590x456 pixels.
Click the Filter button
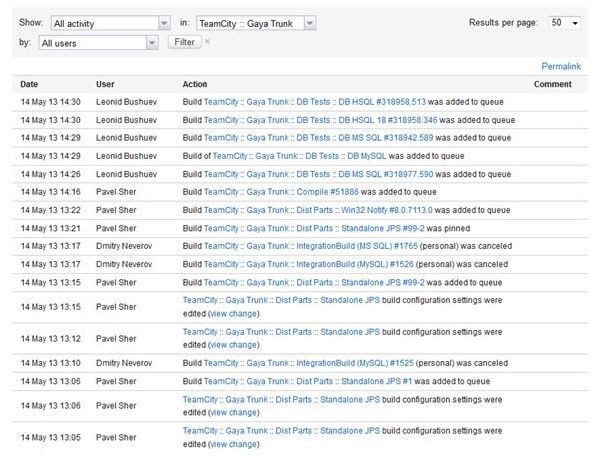click(184, 42)
